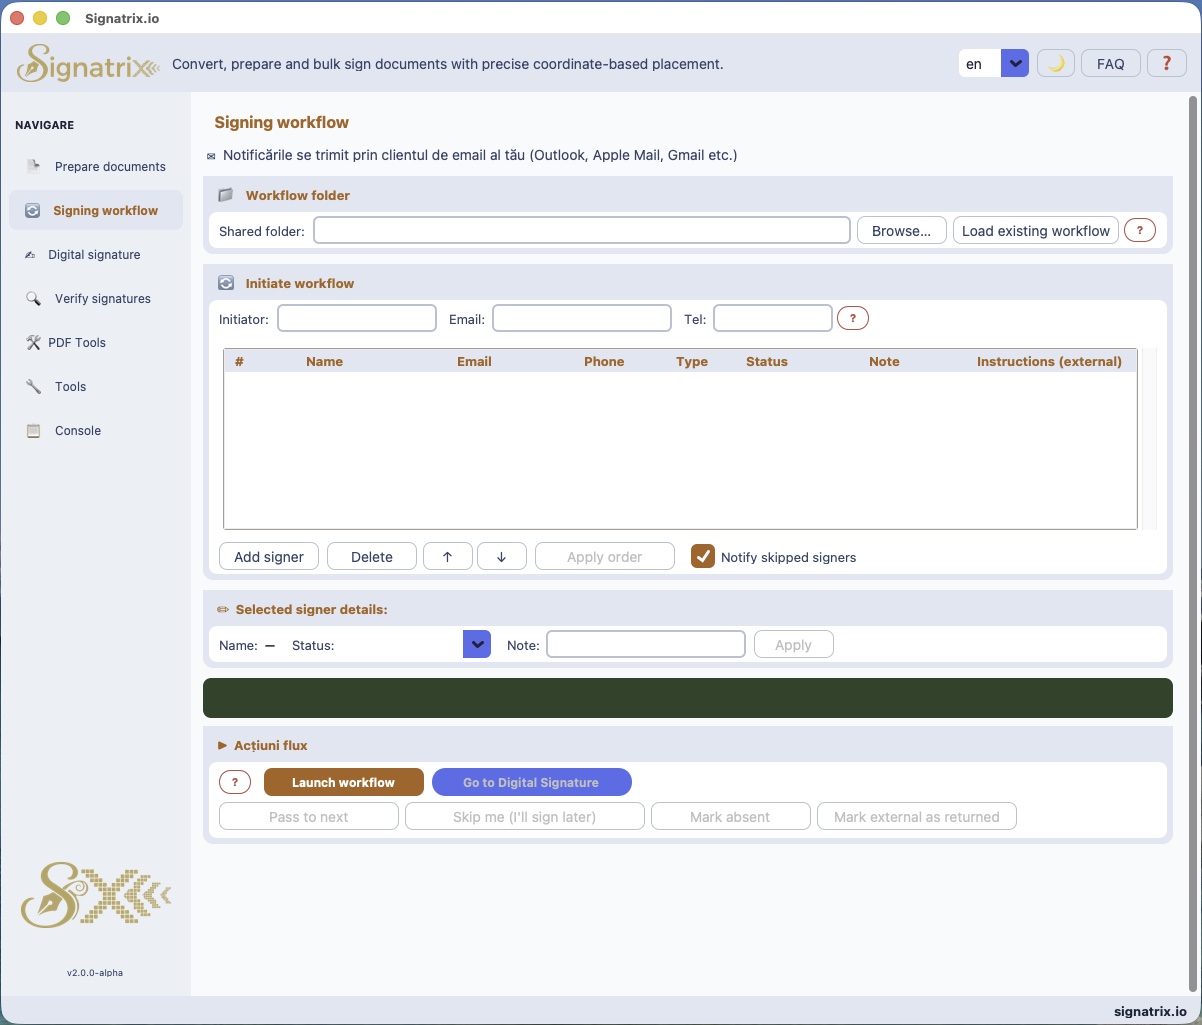This screenshot has width=1202, height=1025.
Task: Click the red help icon top right
Action: tap(1166, 62)
